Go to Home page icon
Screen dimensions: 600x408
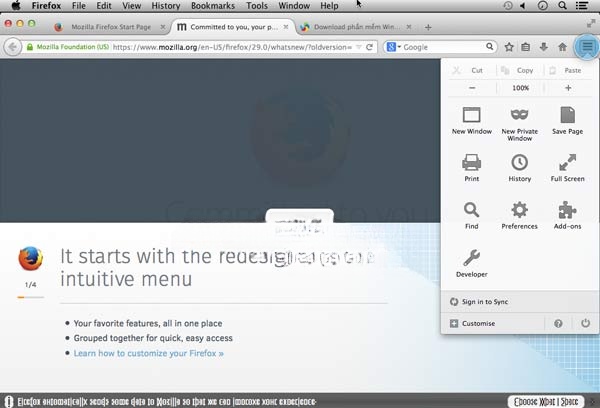click(562, 47)
